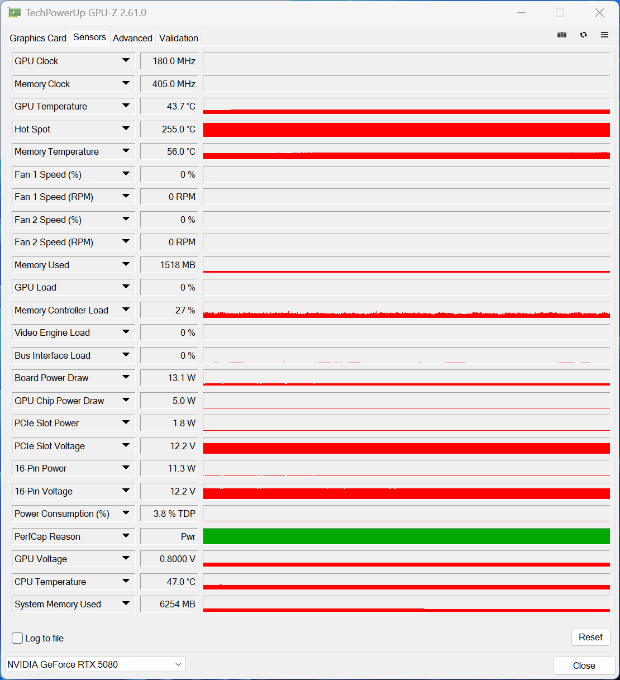This screenshot has width=620, height=680.
Task: Click the 5.0 W GPU Chip Power value
Action: [x=169, y=400]
